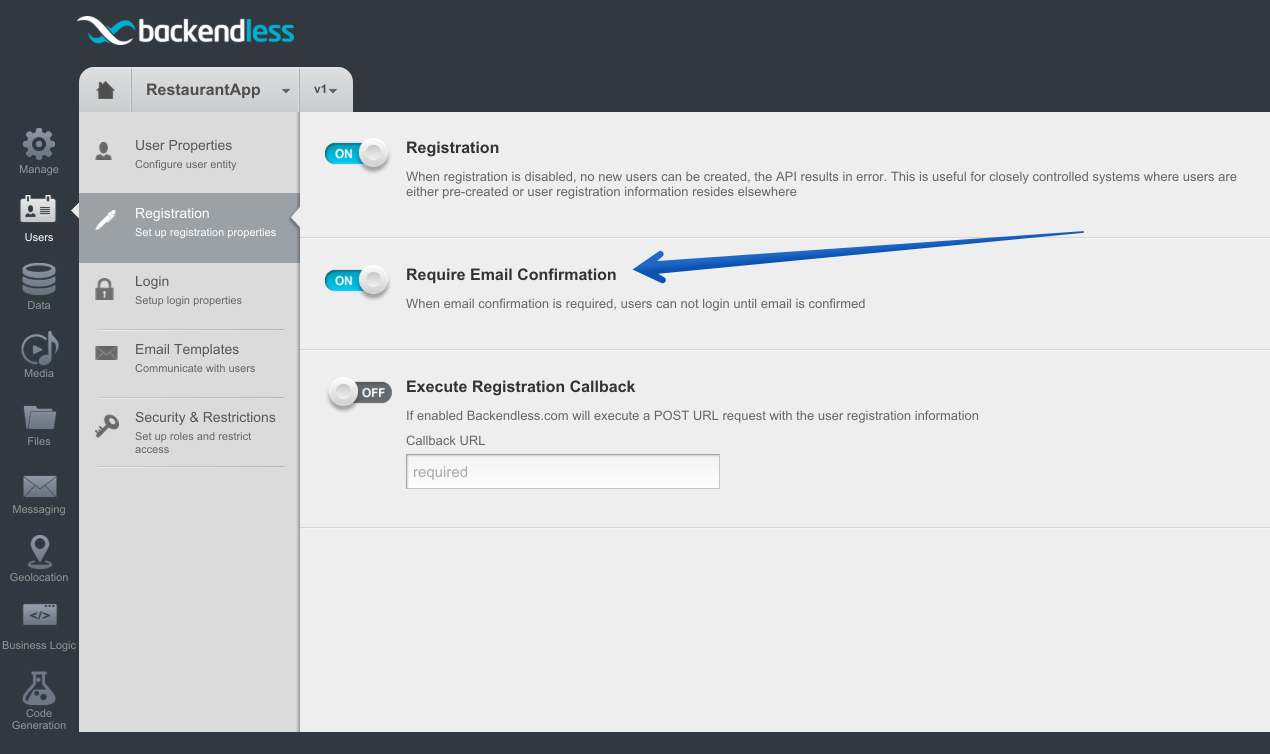The height and width of the screenshot is (754, 1270).
Task: Select the Users sidebar icon
Action: pyautogui.click(x=39, y=210)
